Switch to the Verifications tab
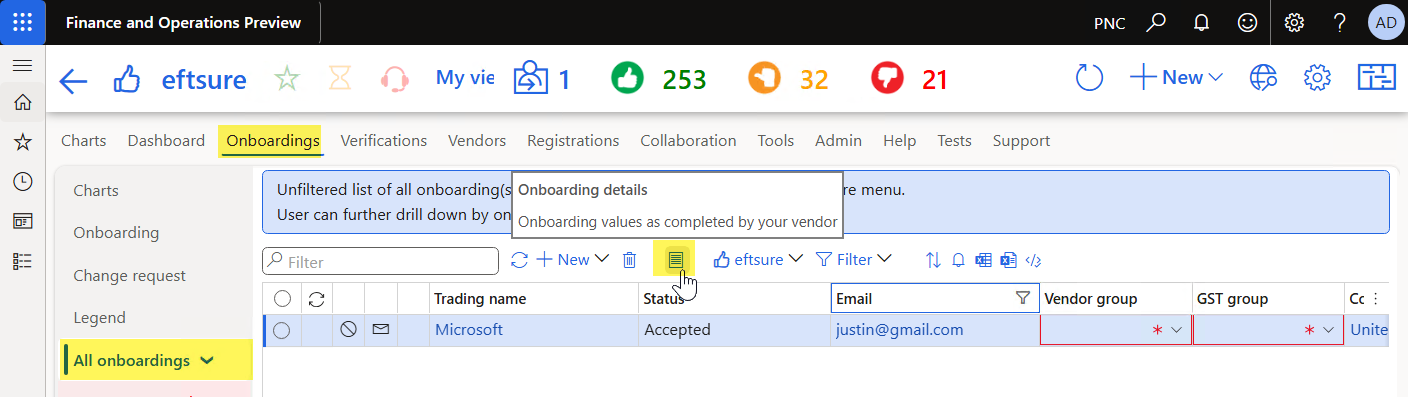The image size is (1408, 397). (383, 141)
